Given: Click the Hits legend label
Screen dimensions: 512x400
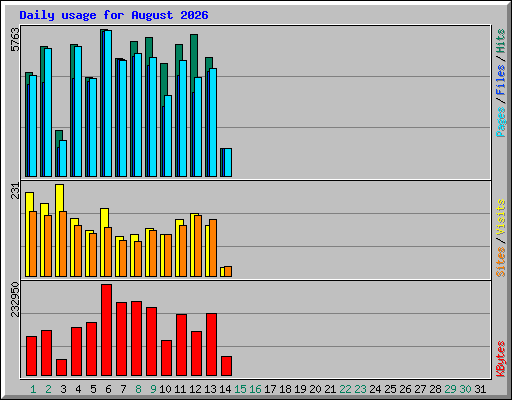Looking at the screenshot, I should point(500,41).
